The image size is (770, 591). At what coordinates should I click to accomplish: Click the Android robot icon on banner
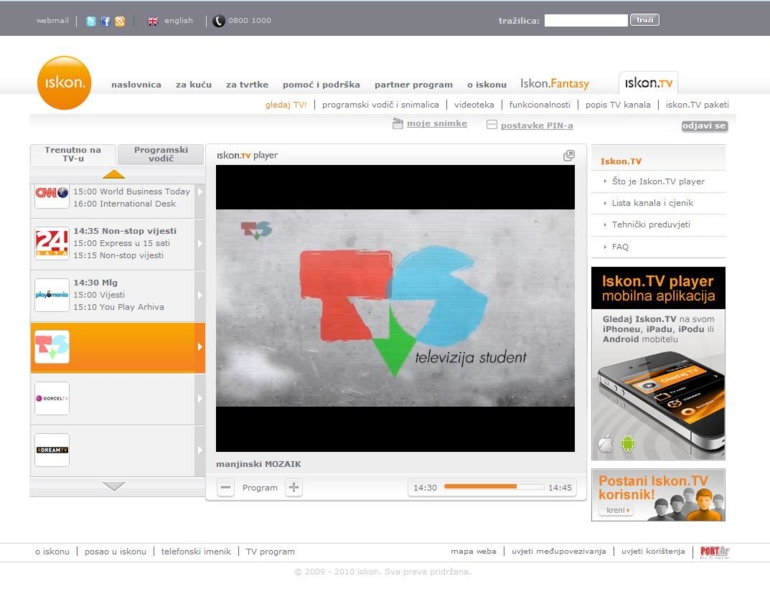click(628, 444)
